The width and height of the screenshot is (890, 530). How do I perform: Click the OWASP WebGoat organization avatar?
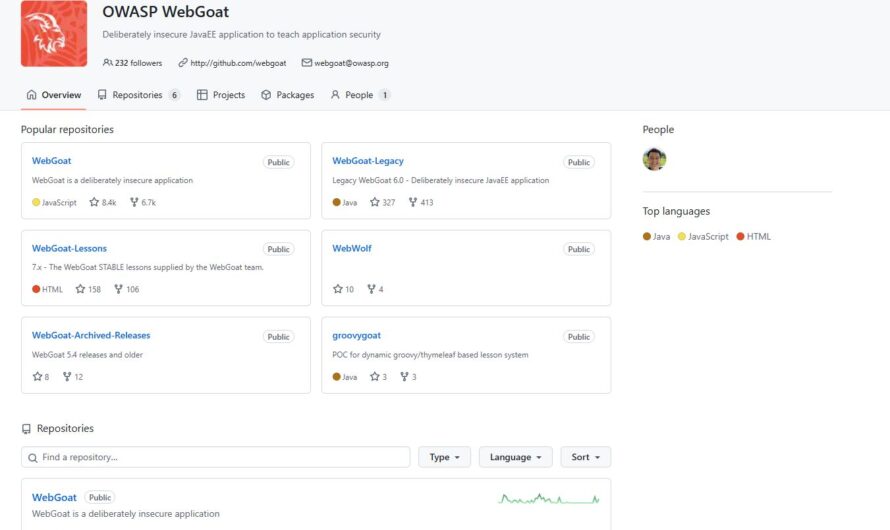coord(54,33)
